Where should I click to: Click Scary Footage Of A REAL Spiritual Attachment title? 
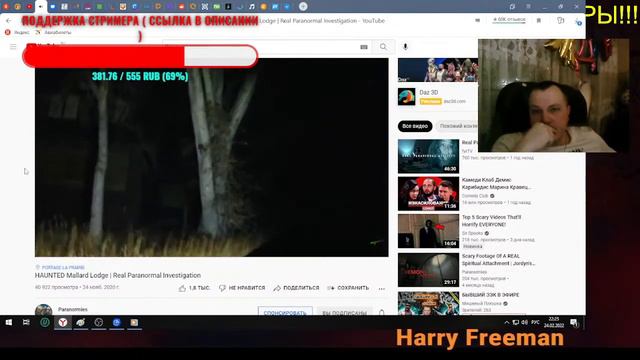tap(498, 260)
